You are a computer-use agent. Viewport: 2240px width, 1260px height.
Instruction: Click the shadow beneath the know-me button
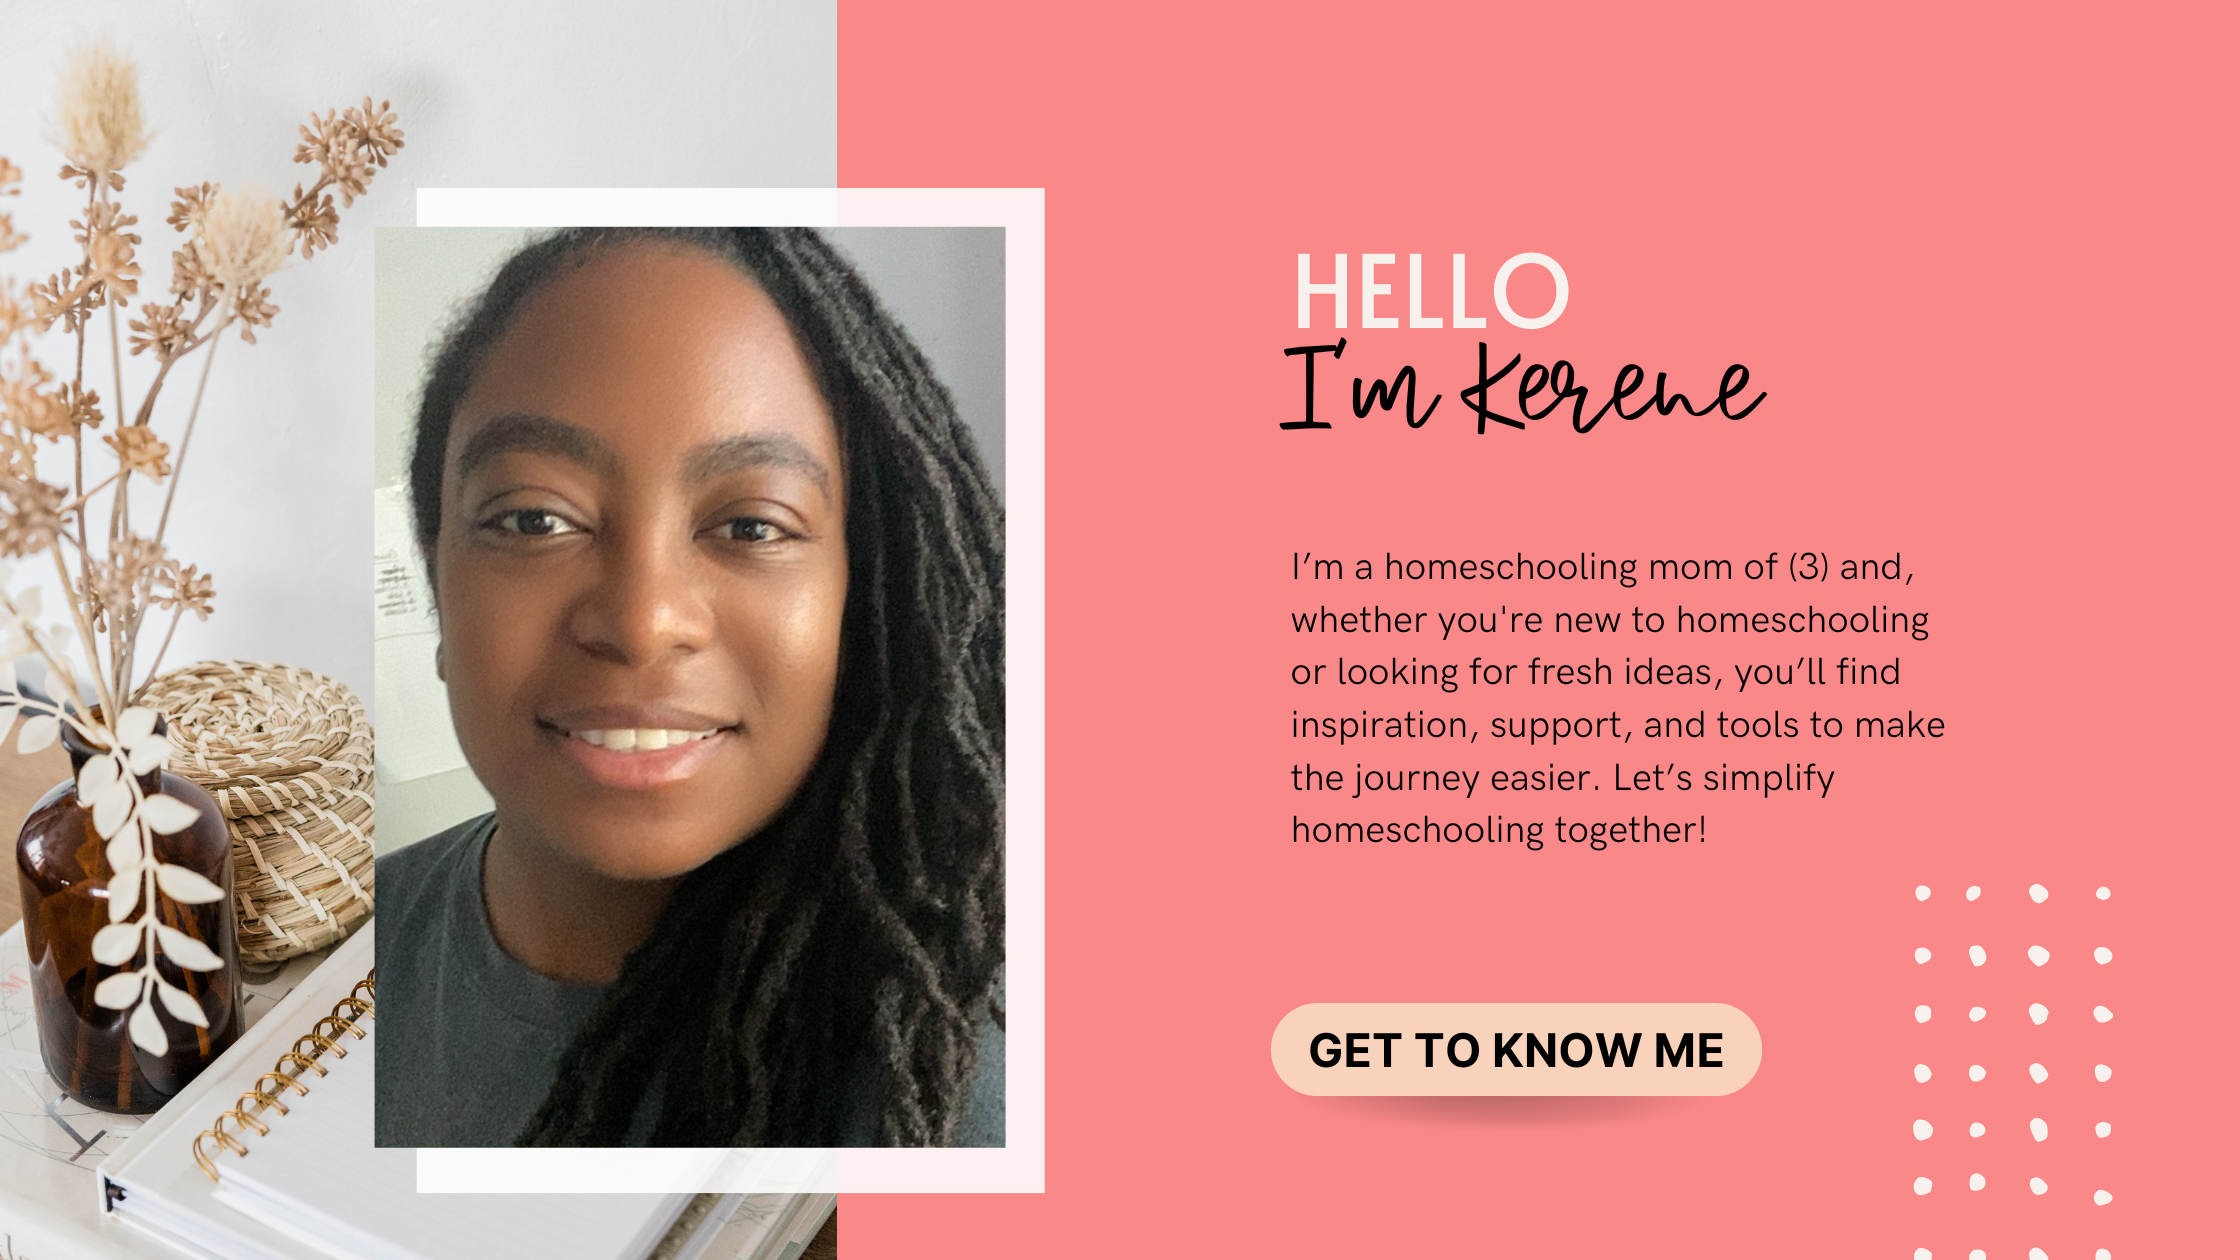(1516, 1110)
